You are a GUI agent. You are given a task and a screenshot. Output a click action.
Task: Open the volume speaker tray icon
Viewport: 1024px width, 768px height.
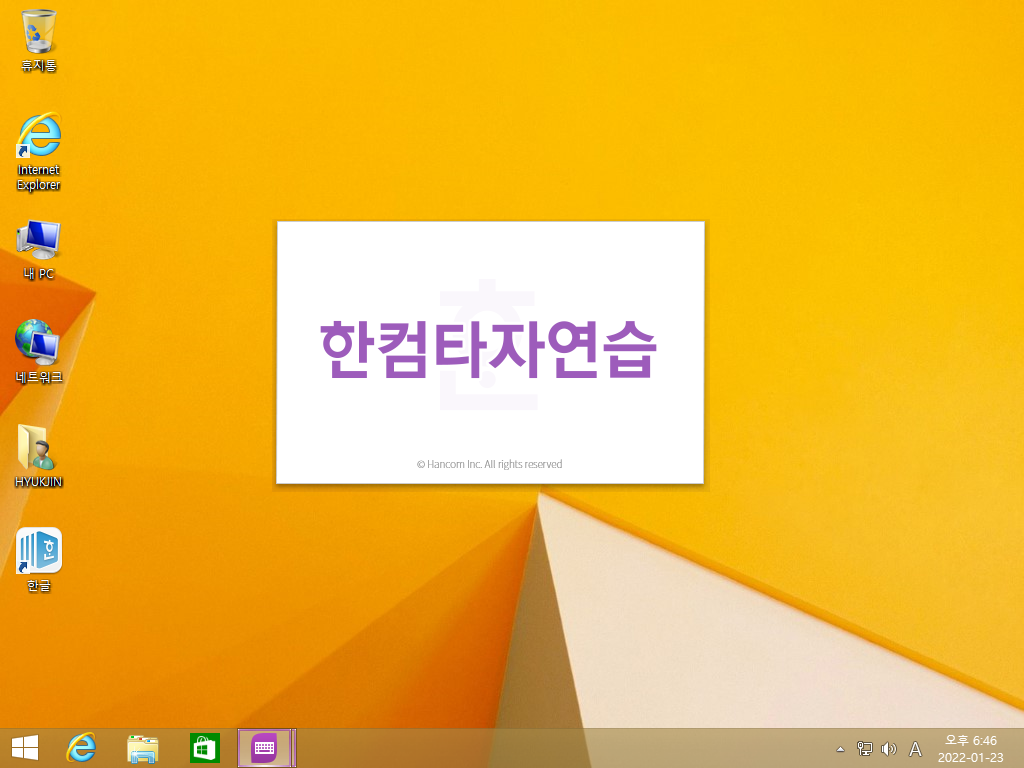point(889,749)
